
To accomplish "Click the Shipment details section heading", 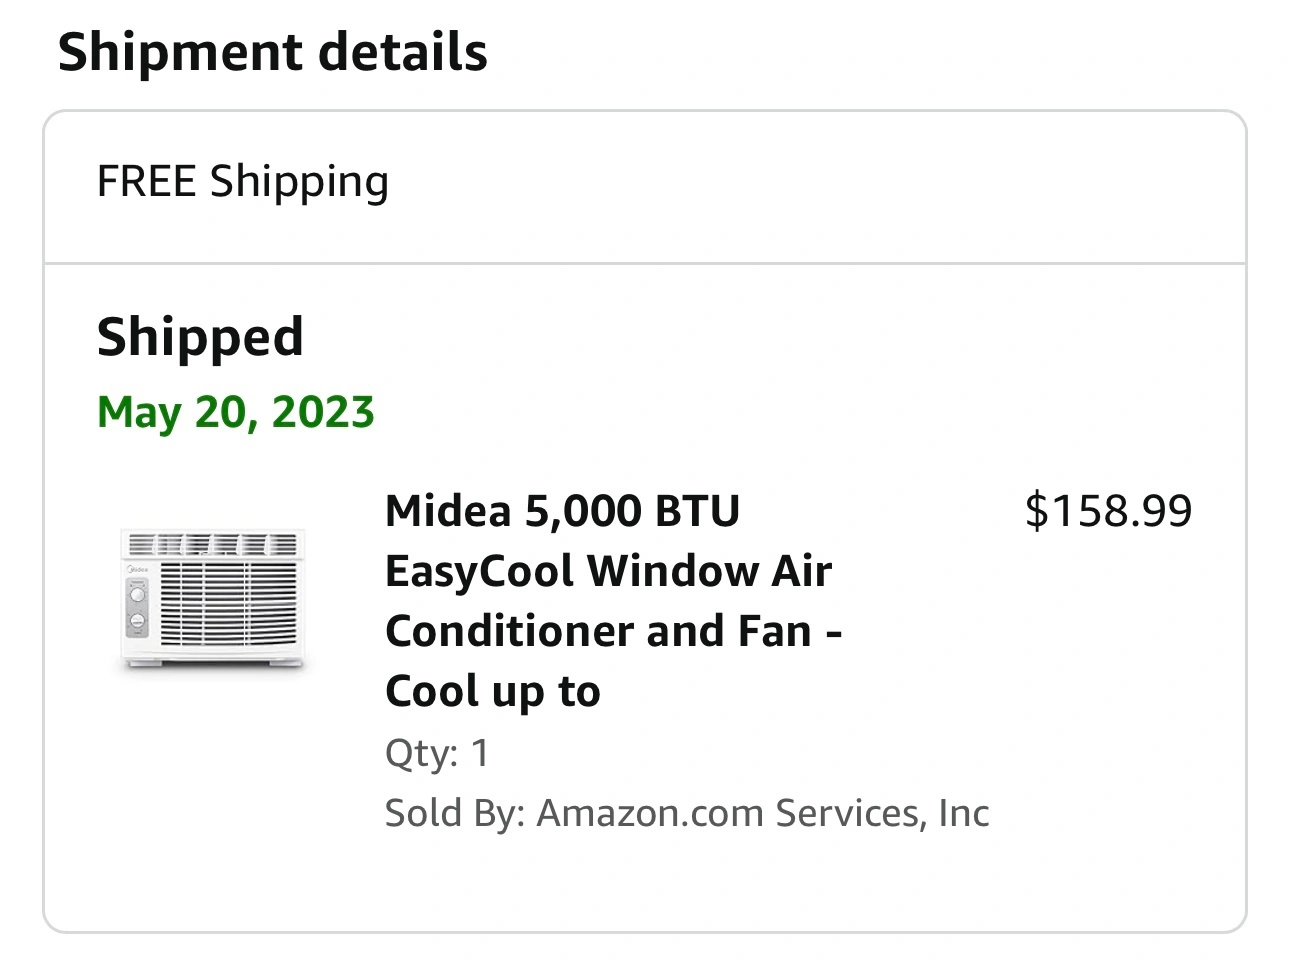I will pos(273,52).
